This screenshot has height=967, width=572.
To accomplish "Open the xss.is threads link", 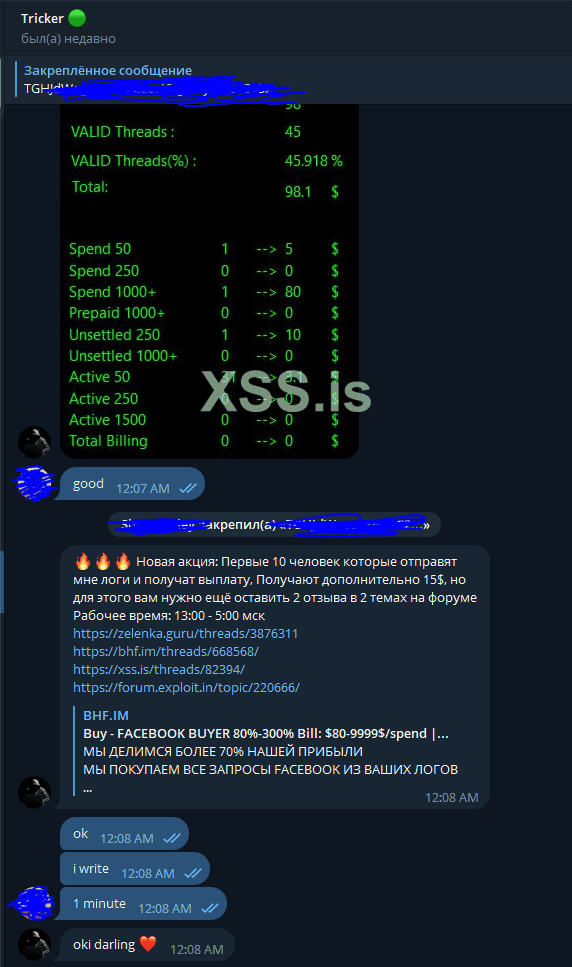I will (x=159, y=669).
